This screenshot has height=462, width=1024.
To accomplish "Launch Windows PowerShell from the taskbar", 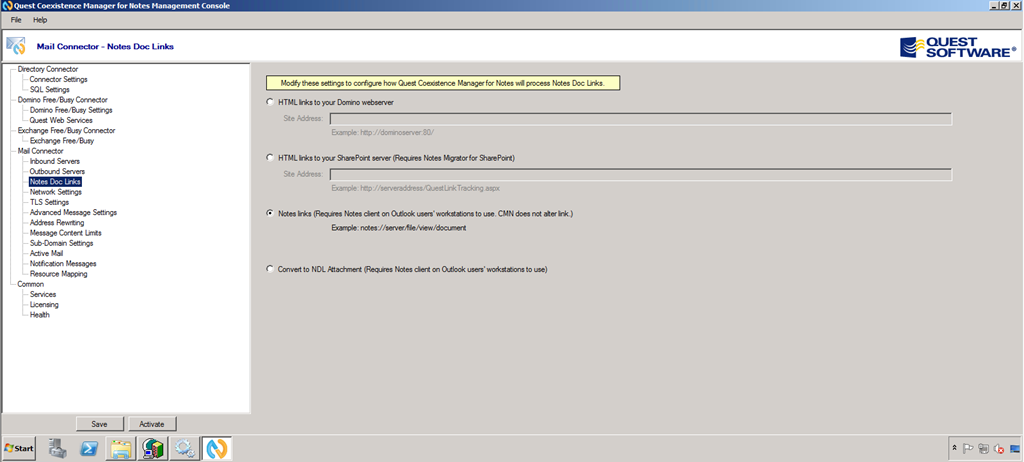I will (x=89, y=448).
